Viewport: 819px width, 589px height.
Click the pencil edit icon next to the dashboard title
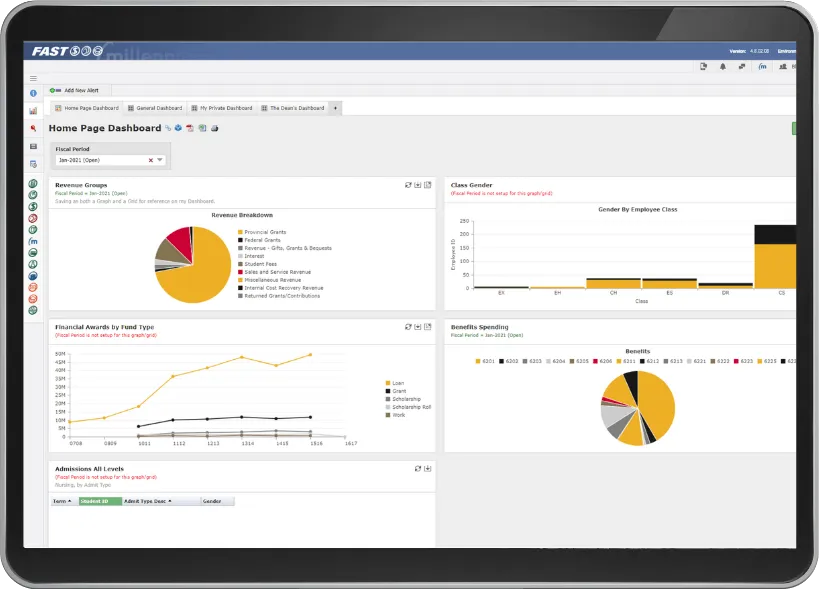click(167, 128)
